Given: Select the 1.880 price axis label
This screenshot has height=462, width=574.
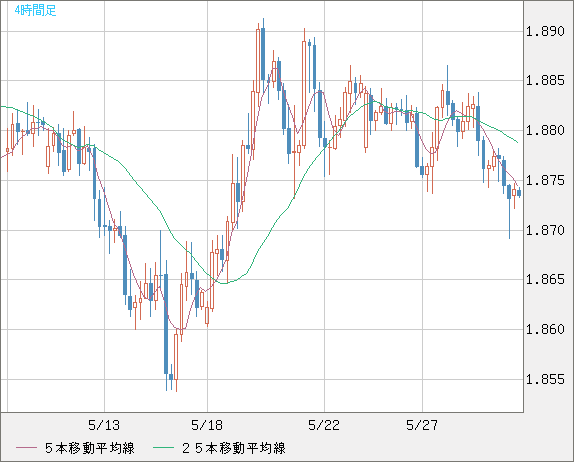Looking at the screenshot, I should (x=545, y=130).
